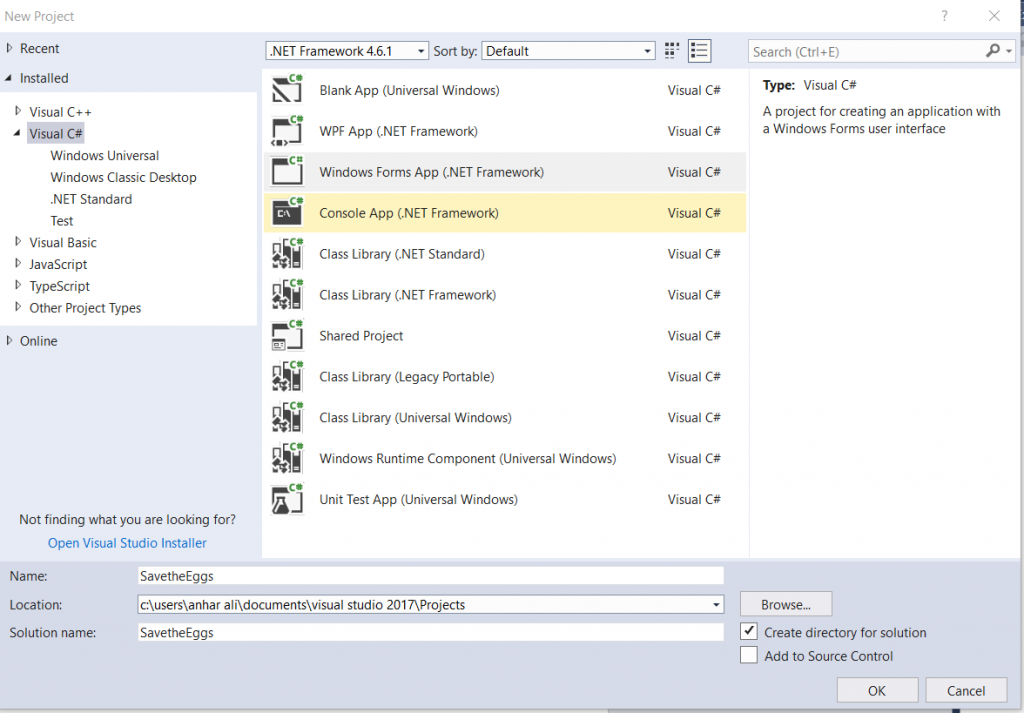Select the Shared Project template icon
This screenshot has width=1024, height=713.
[x=287, y=335]
